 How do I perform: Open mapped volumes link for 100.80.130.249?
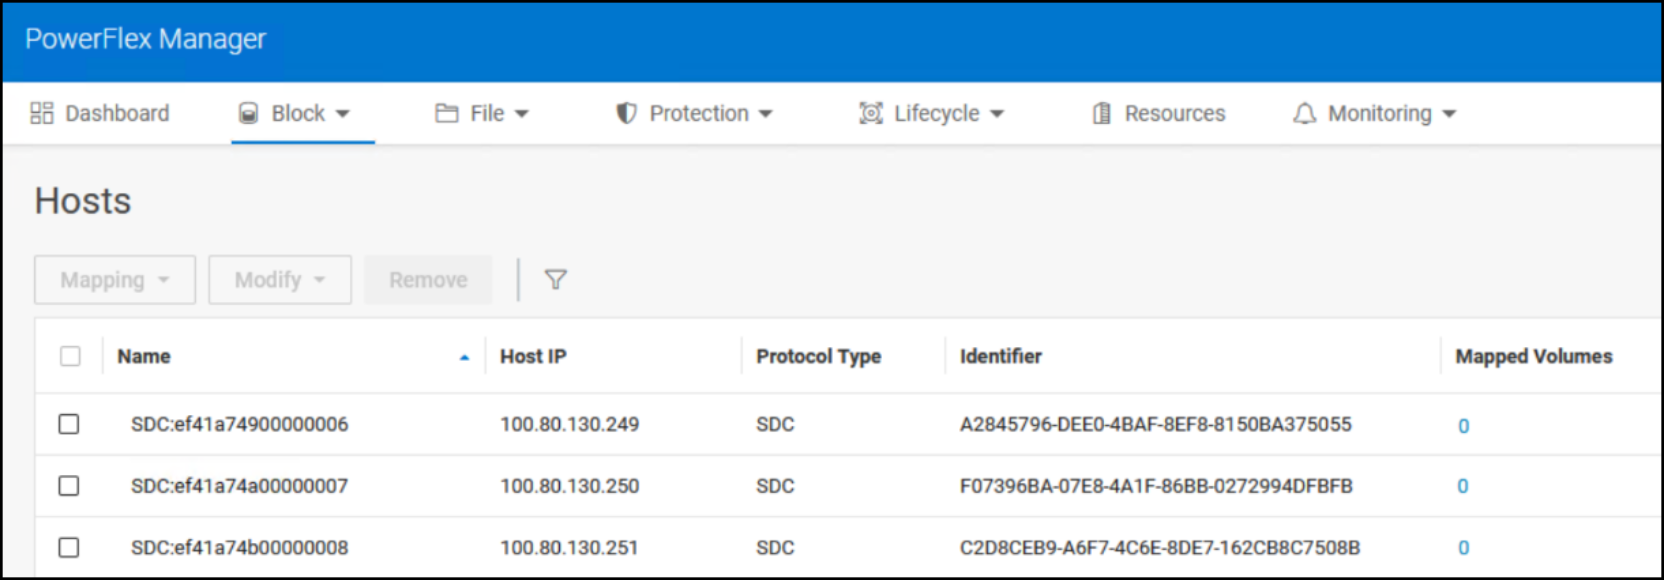1463,426
